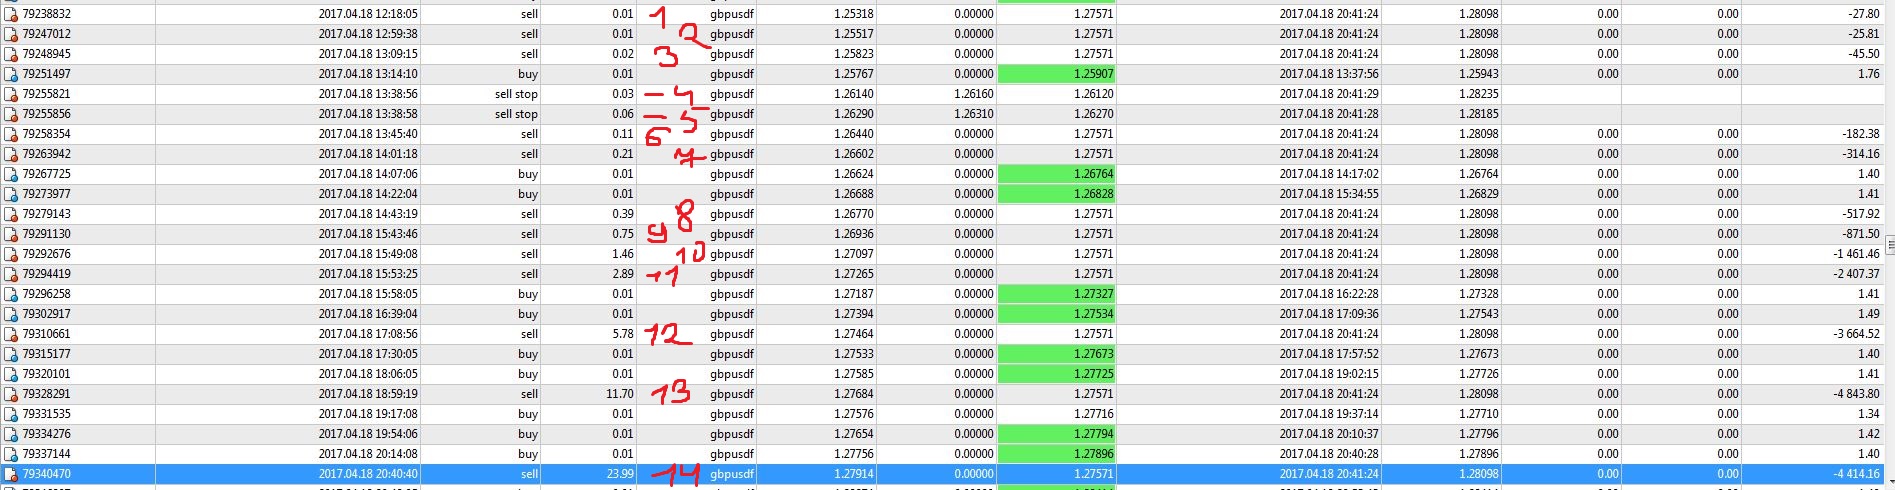Select the close time 2017.04.18 17:57:52
Viewport: 1895px width, 490px height.
pyautogui.click(x=1329, y=354)
